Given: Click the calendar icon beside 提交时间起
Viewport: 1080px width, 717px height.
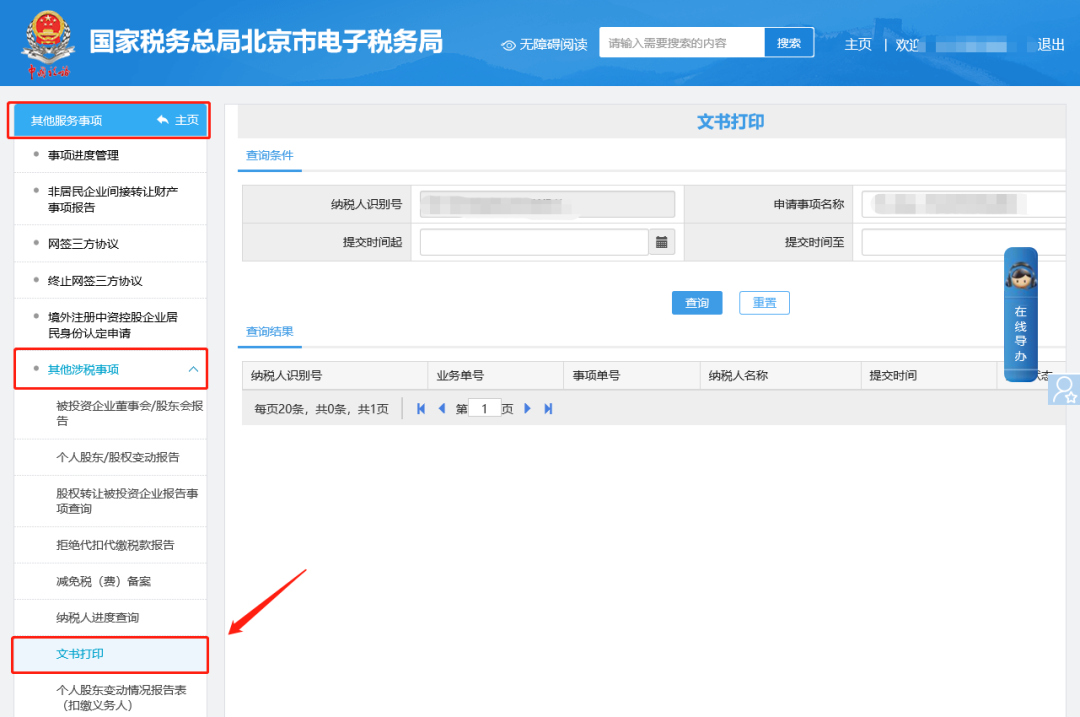Looking at the screenshot, I should (x=662, y=242).
